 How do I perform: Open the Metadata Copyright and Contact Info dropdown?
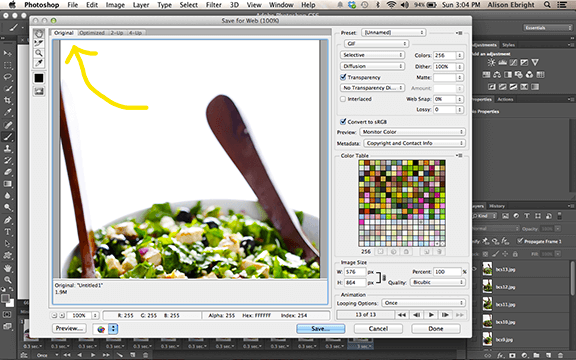pos(414,143)
